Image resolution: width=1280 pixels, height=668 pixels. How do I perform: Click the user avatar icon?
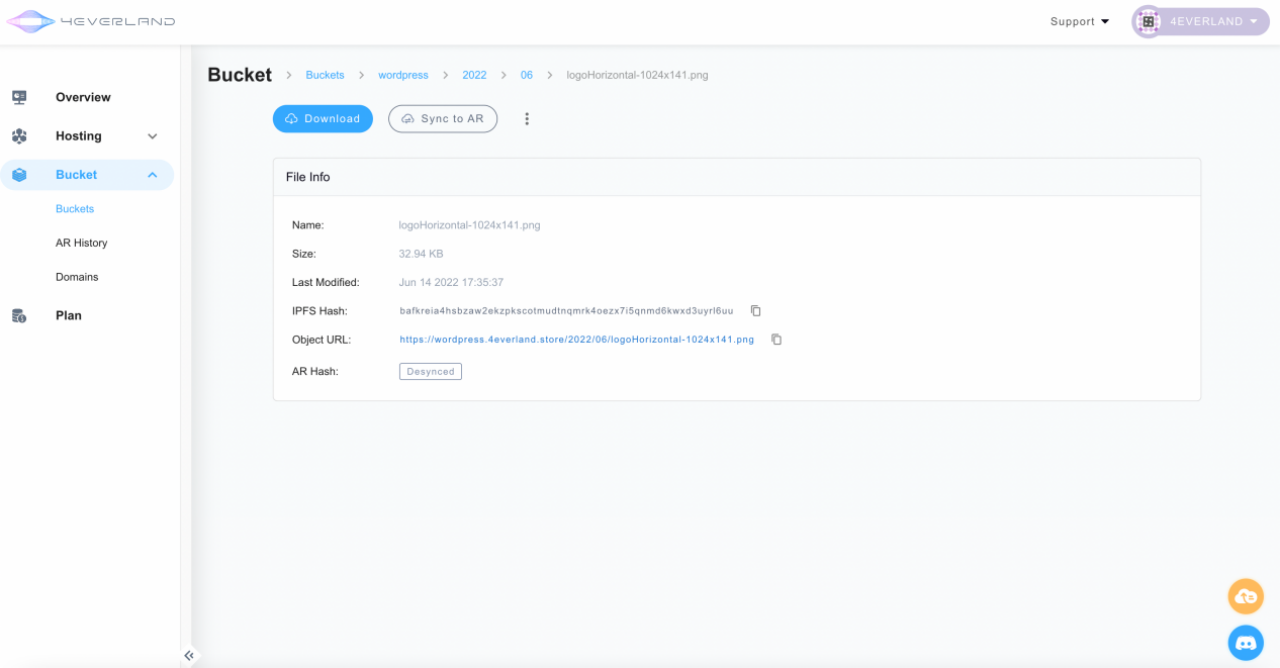click(1148, 21)
